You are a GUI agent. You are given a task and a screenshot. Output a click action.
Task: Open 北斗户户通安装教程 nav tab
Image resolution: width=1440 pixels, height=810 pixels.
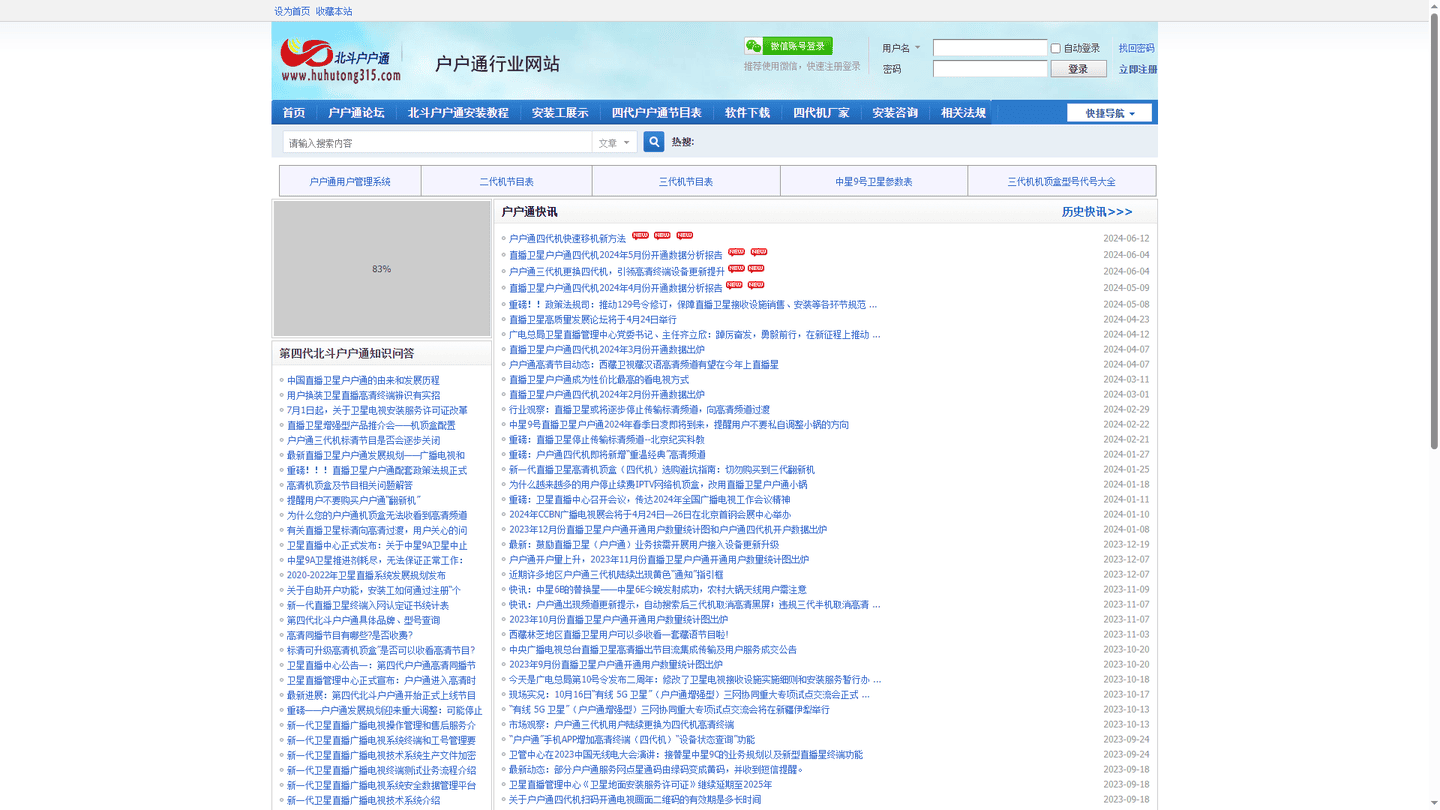pos(458,113)
